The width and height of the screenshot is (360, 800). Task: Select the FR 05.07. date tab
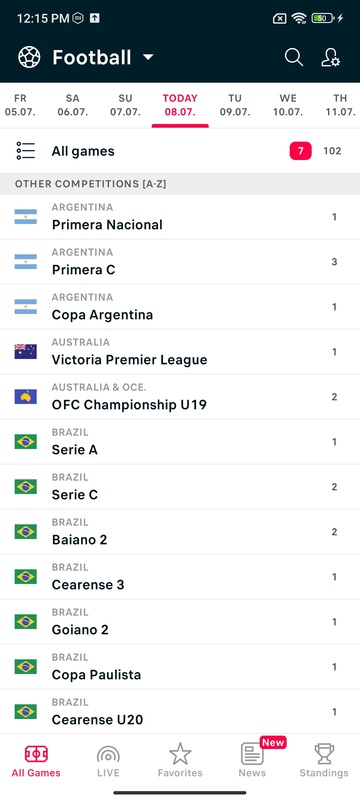pyautogui.click(x=20, y=105)
